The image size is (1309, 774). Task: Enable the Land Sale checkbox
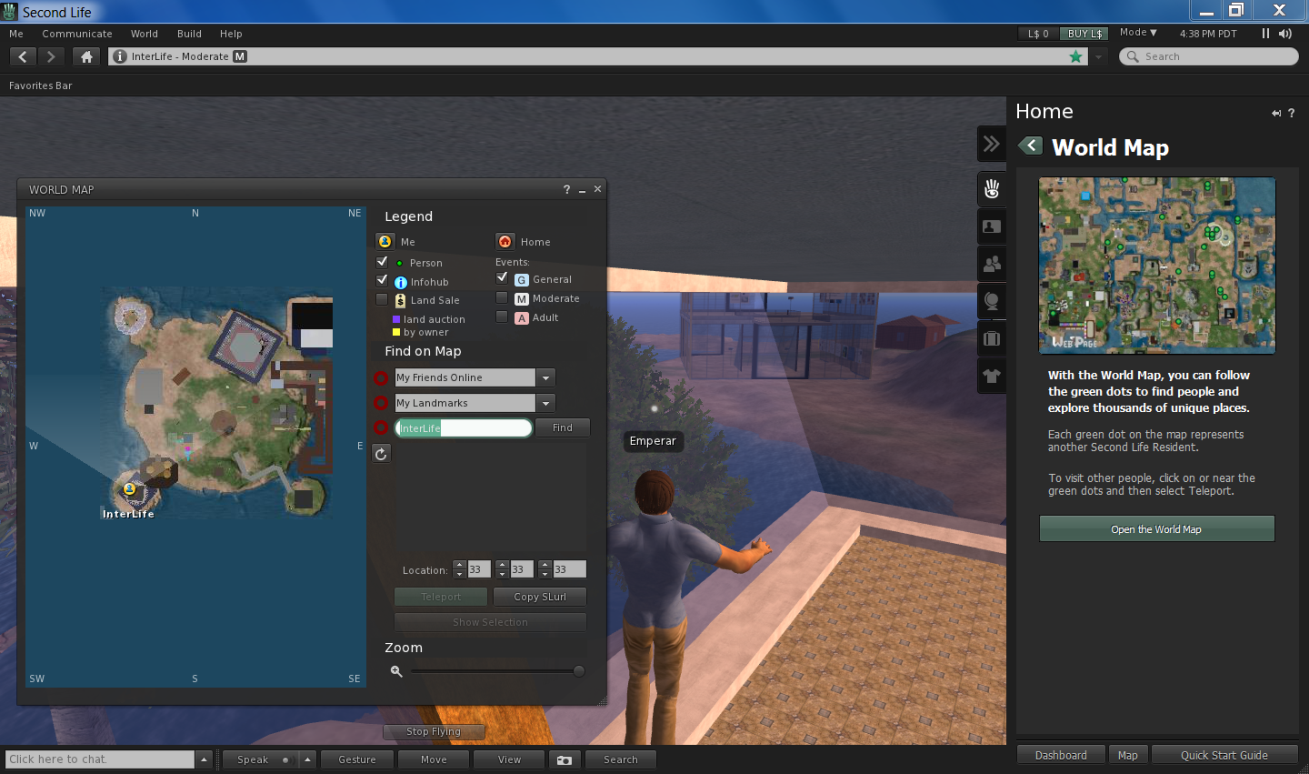381,299
